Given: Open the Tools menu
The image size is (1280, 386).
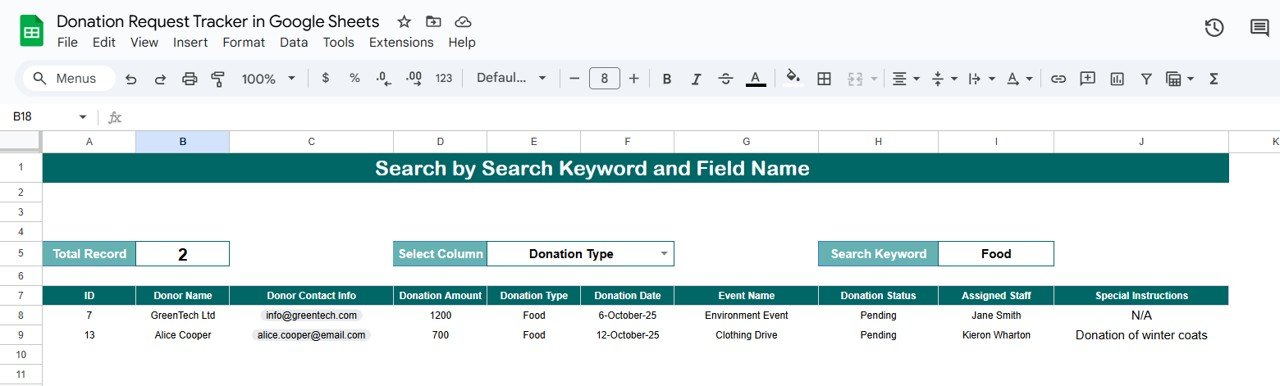Looking at the screenshot, I should click(x=338, y=42).
